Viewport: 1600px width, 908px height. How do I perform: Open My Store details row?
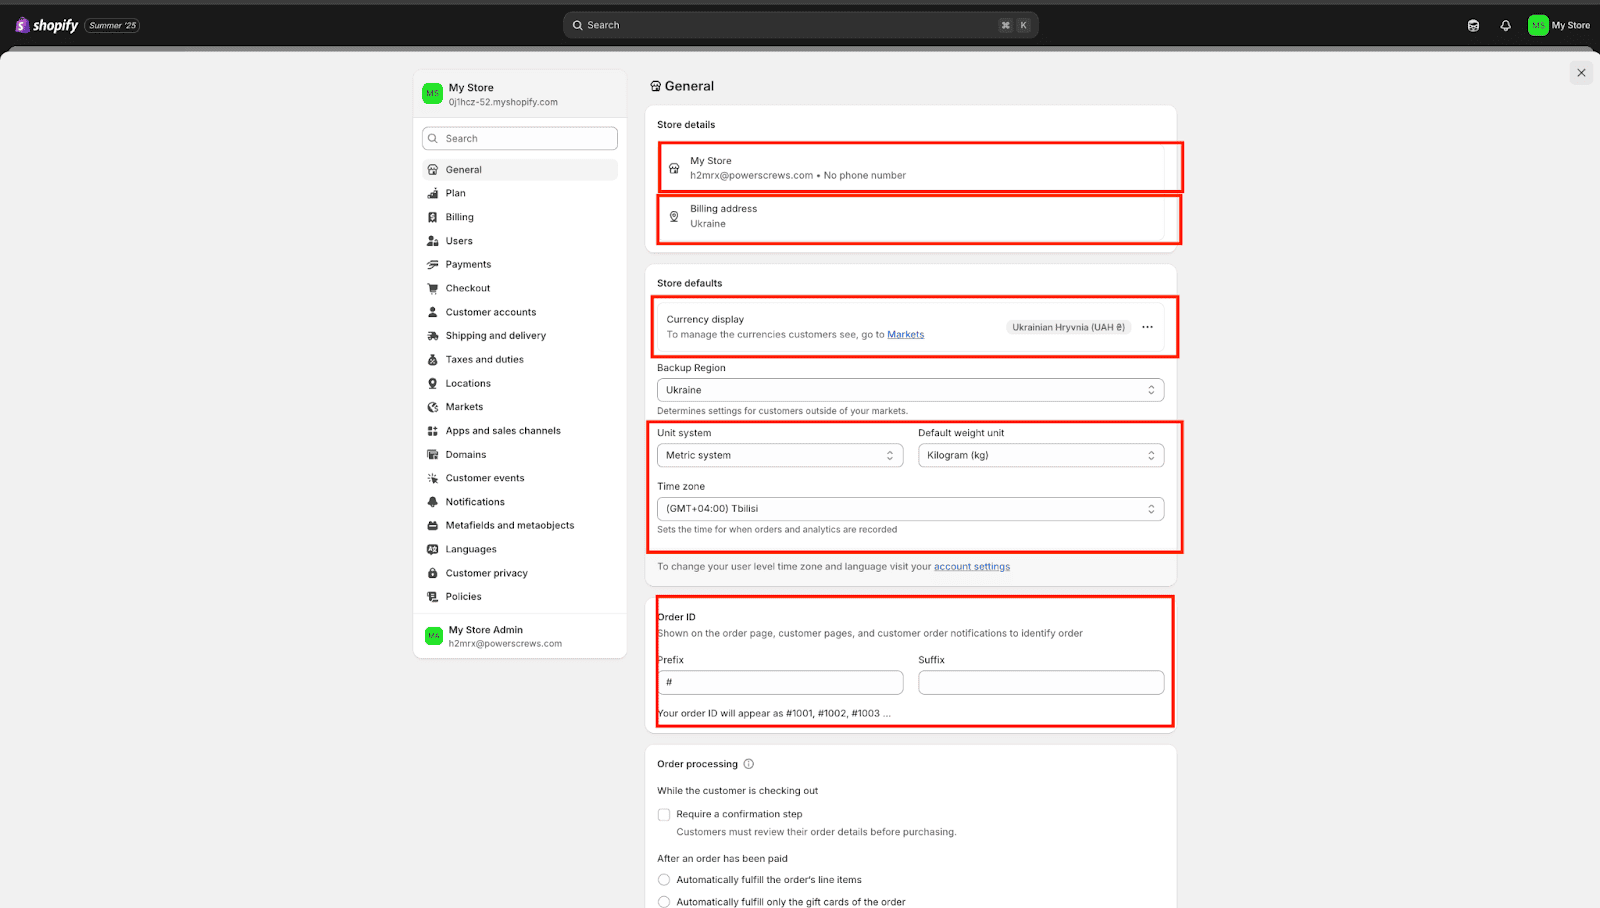tap(910, 168)
